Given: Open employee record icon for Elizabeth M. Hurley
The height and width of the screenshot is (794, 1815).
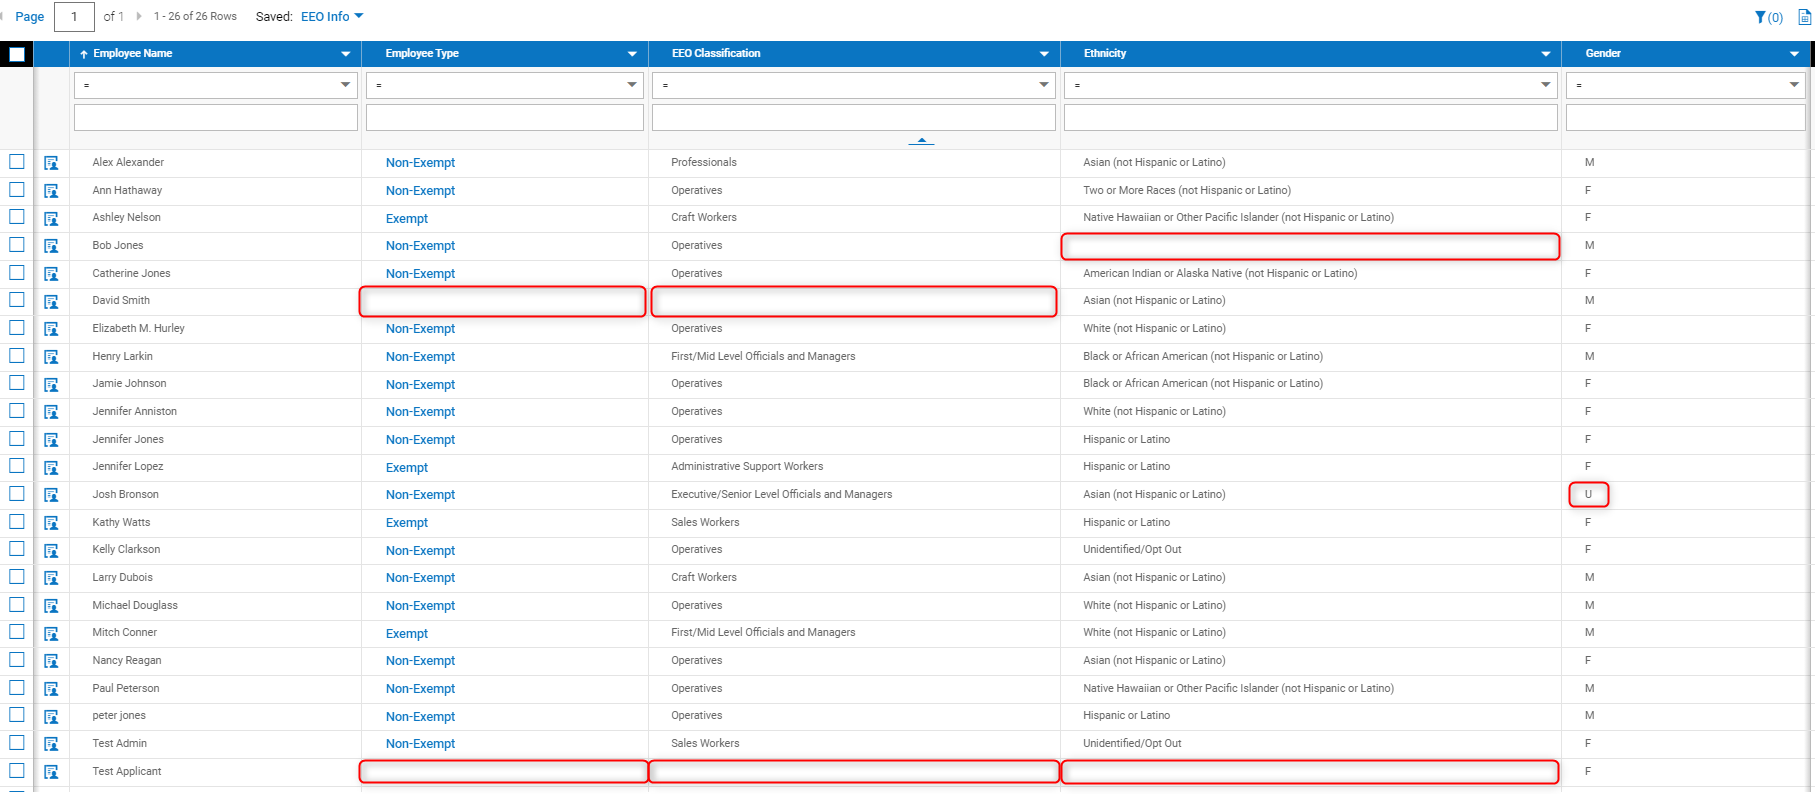Looking at the screenshot, I should pyautogui.click(x=51, y=329).
